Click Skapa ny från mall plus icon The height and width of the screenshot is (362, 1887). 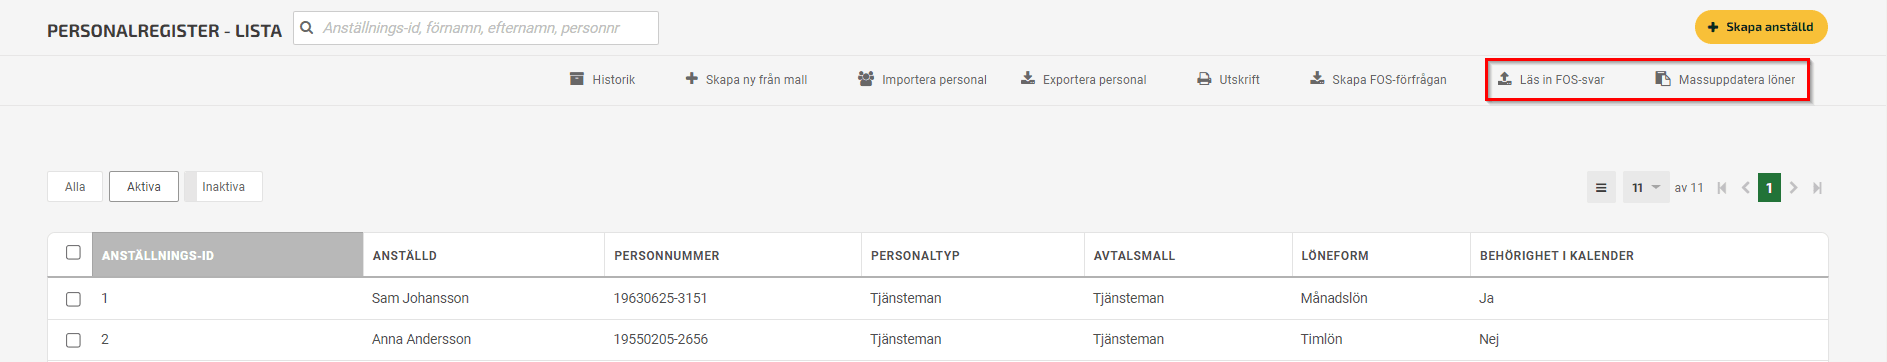click(x=691, y=78)
